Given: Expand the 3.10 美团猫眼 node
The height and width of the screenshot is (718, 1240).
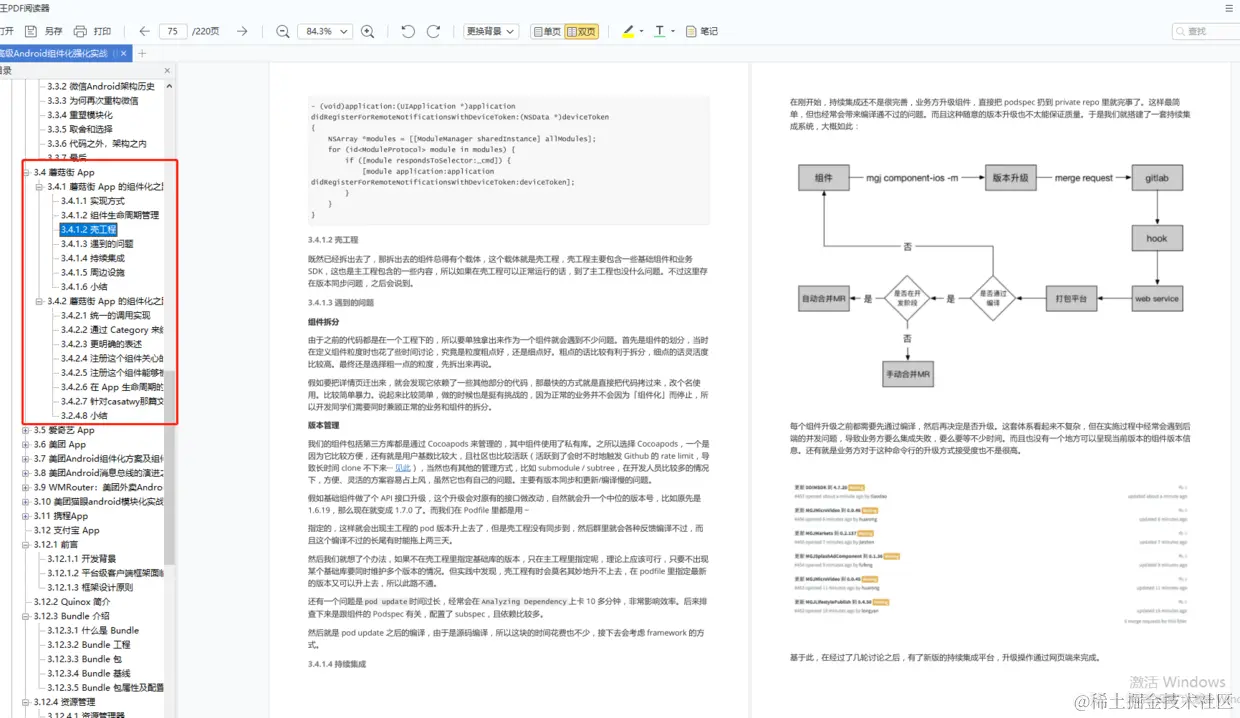Looking at the screenshot, I should pyautogui.click(x=26, y=502).
